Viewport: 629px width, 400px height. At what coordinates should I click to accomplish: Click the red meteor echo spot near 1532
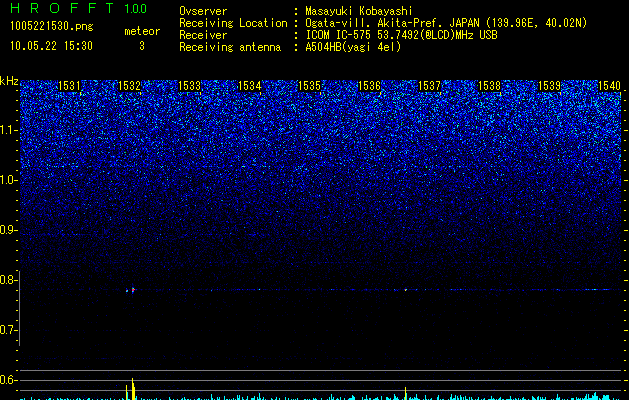point(133,289)
